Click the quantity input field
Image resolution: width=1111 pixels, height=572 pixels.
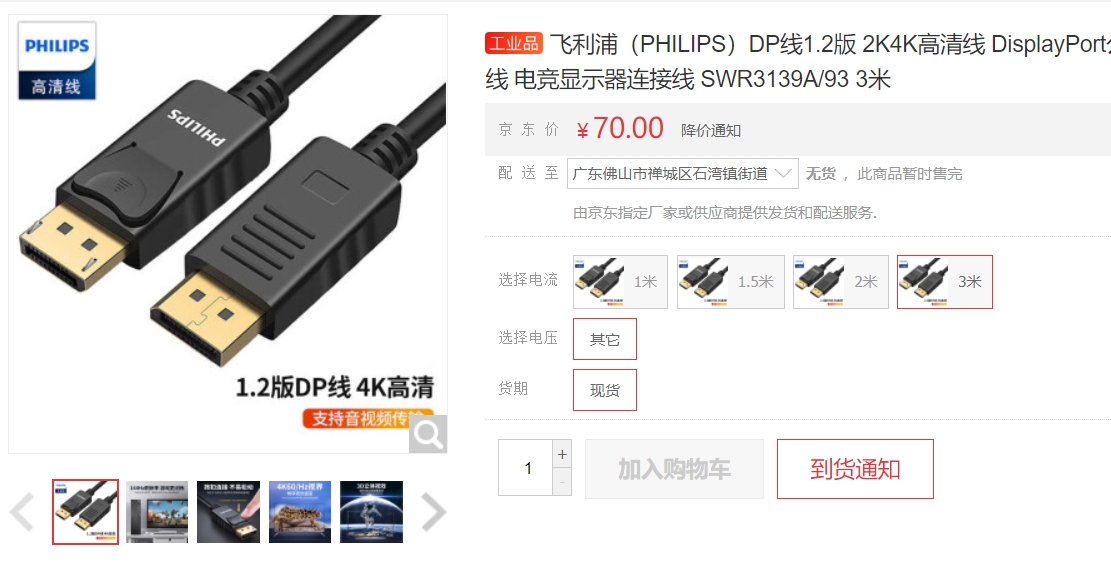click(x=525, y=468)
